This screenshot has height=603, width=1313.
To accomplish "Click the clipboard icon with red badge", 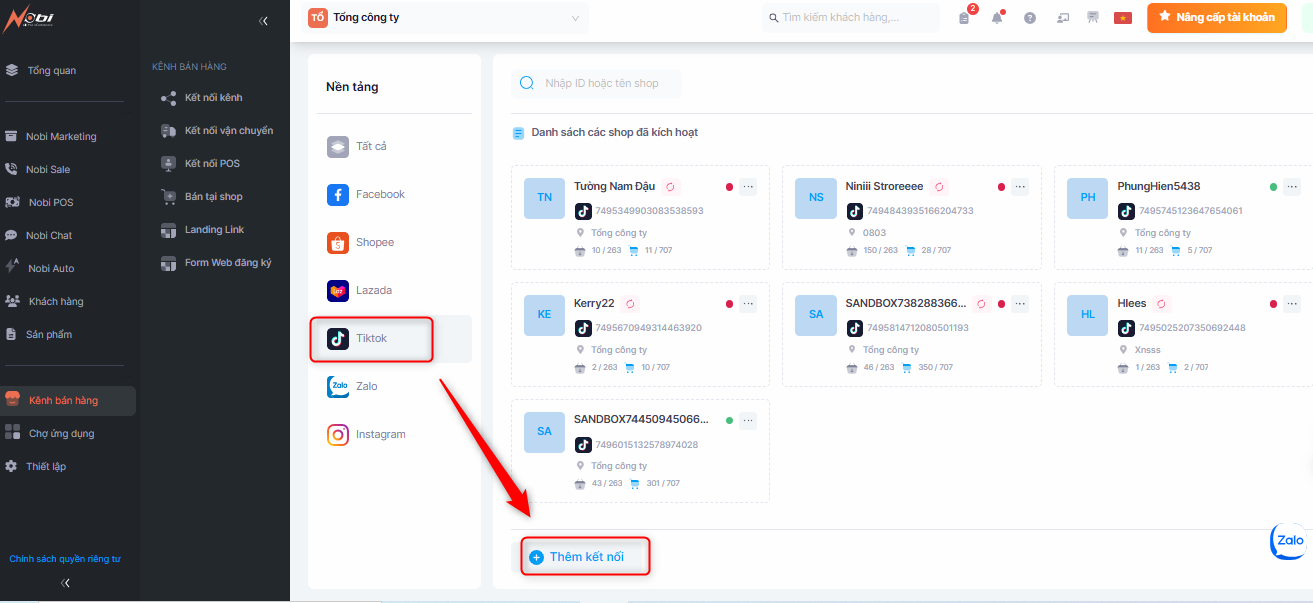I will 964,18.
